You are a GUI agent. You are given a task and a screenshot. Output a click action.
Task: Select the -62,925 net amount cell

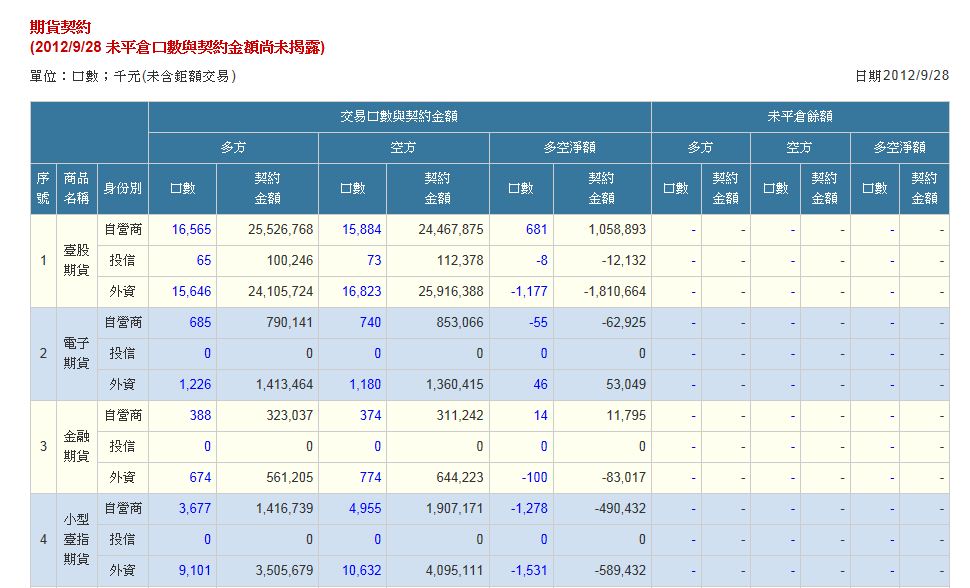[603, 322]
